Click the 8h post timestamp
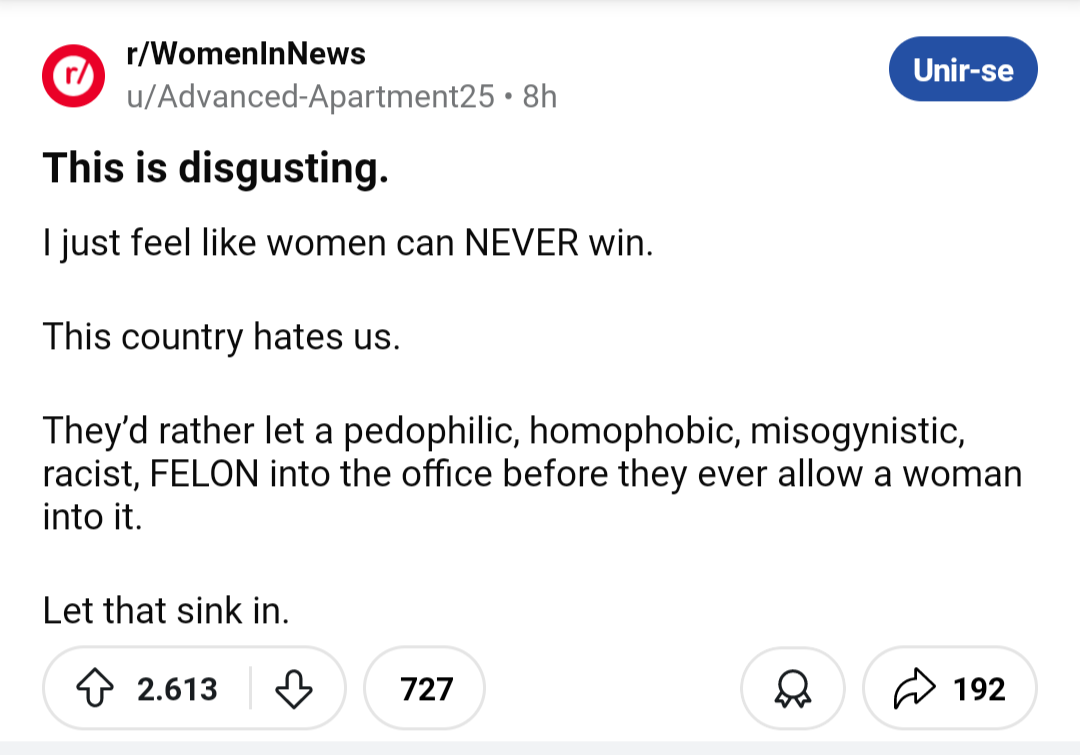The image size is (1080, 755). pyautogui.click(x=540, y=96)
